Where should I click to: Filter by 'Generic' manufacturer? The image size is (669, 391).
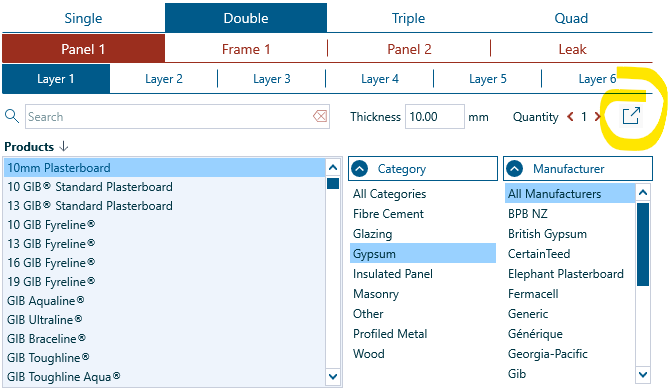[570, 314]
